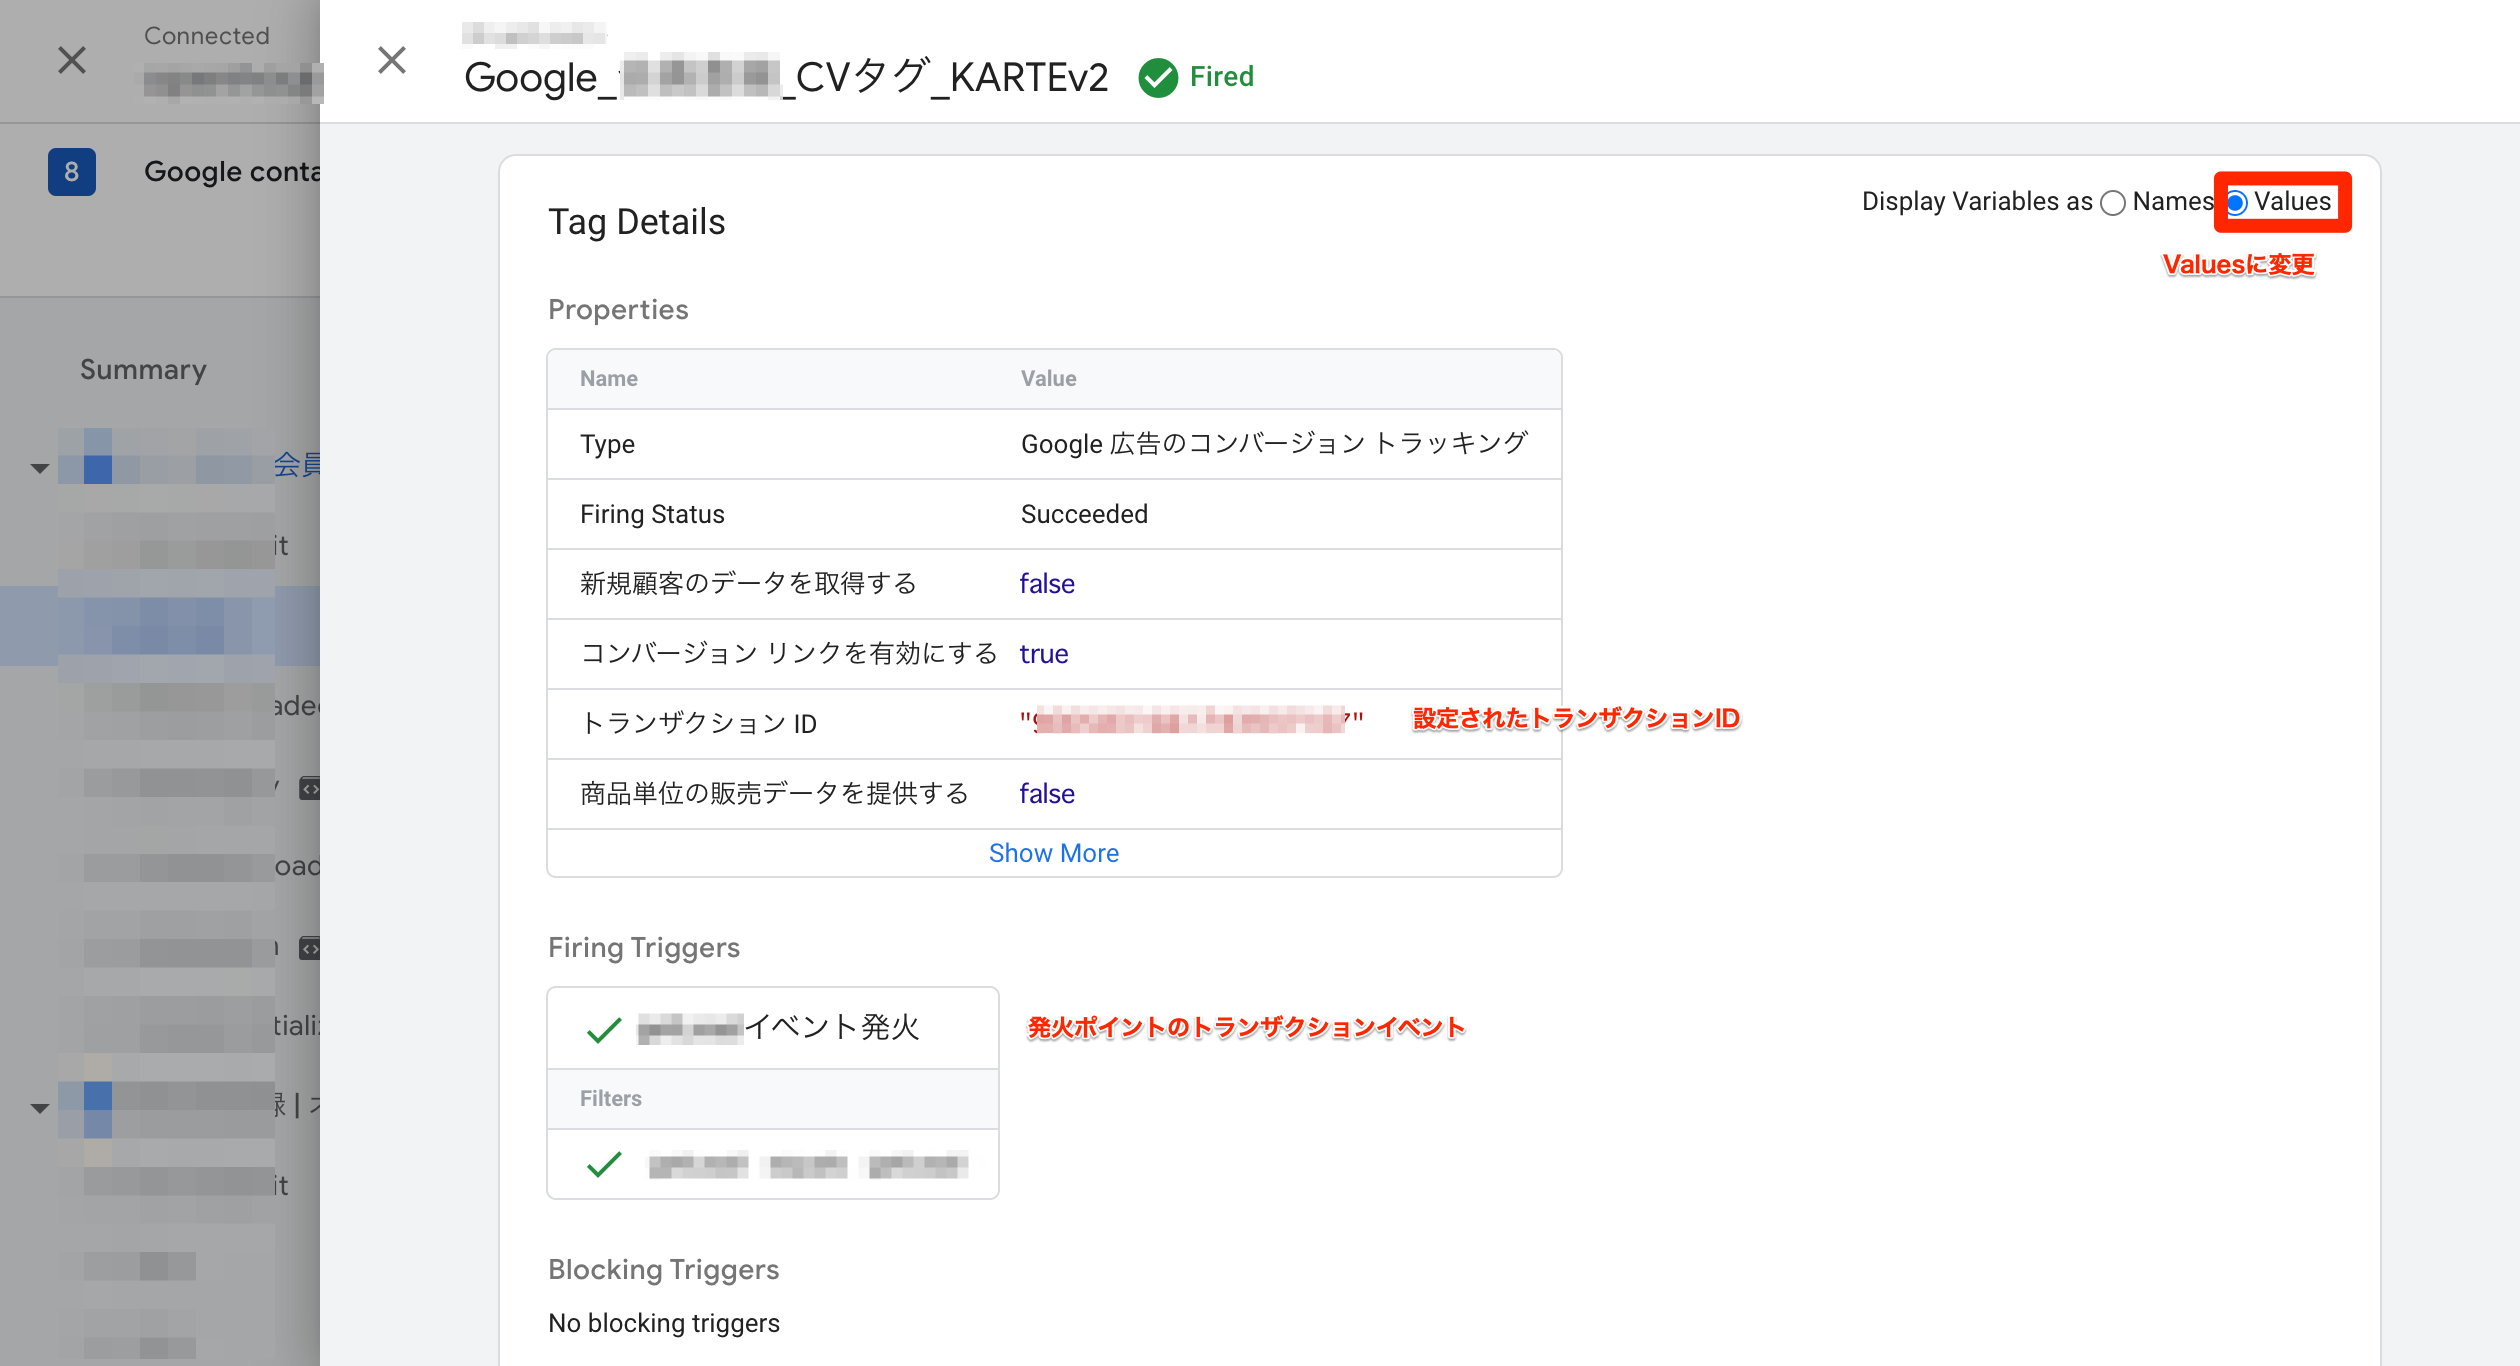Click the Connected status text
Viewport: 2520px width, 1366px height.
point(207,36)
